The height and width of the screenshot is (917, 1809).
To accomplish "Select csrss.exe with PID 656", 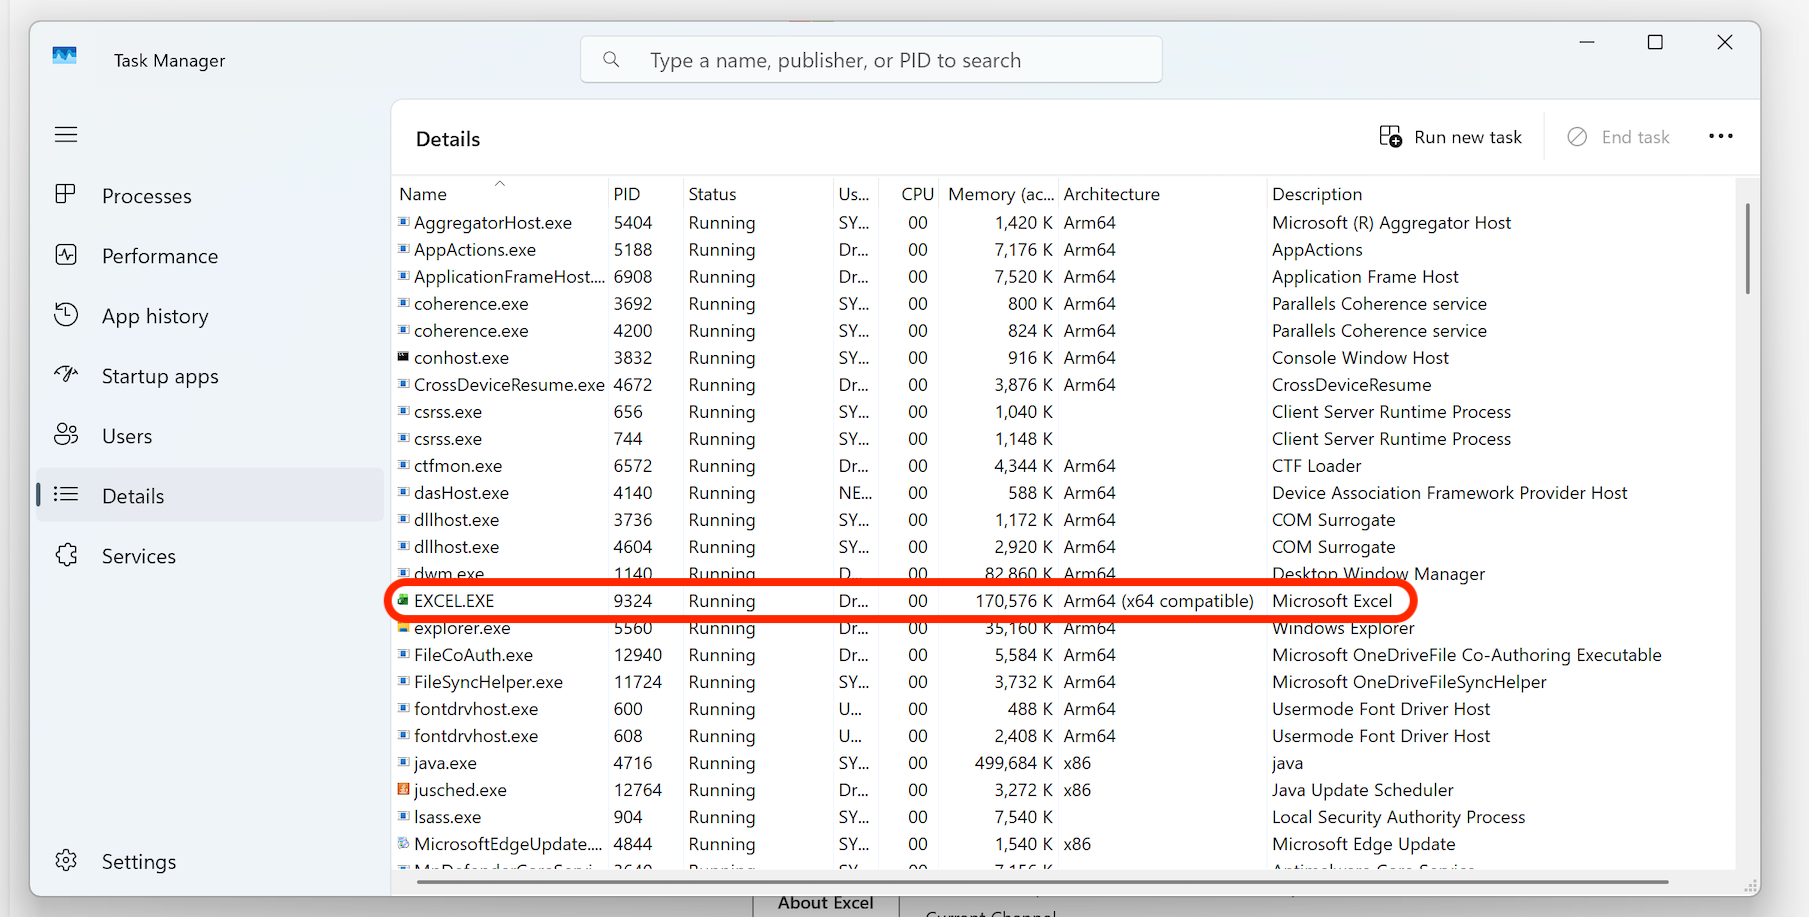I will tap(1064, 411).
